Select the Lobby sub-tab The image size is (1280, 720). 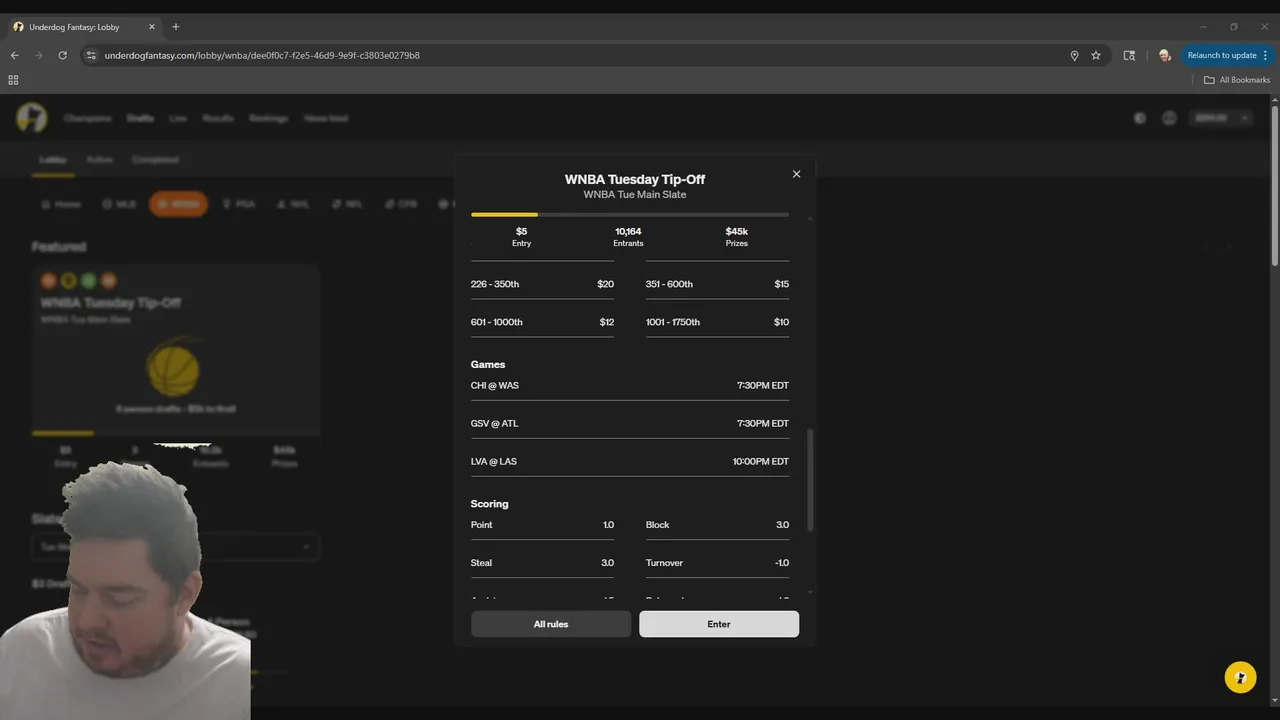[53, 159]
